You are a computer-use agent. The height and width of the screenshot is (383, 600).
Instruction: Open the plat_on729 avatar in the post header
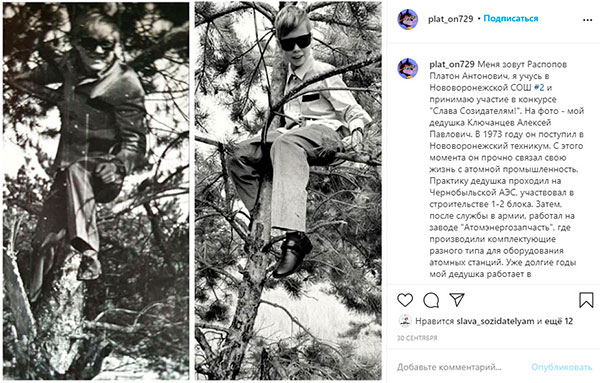coord(408,19)
